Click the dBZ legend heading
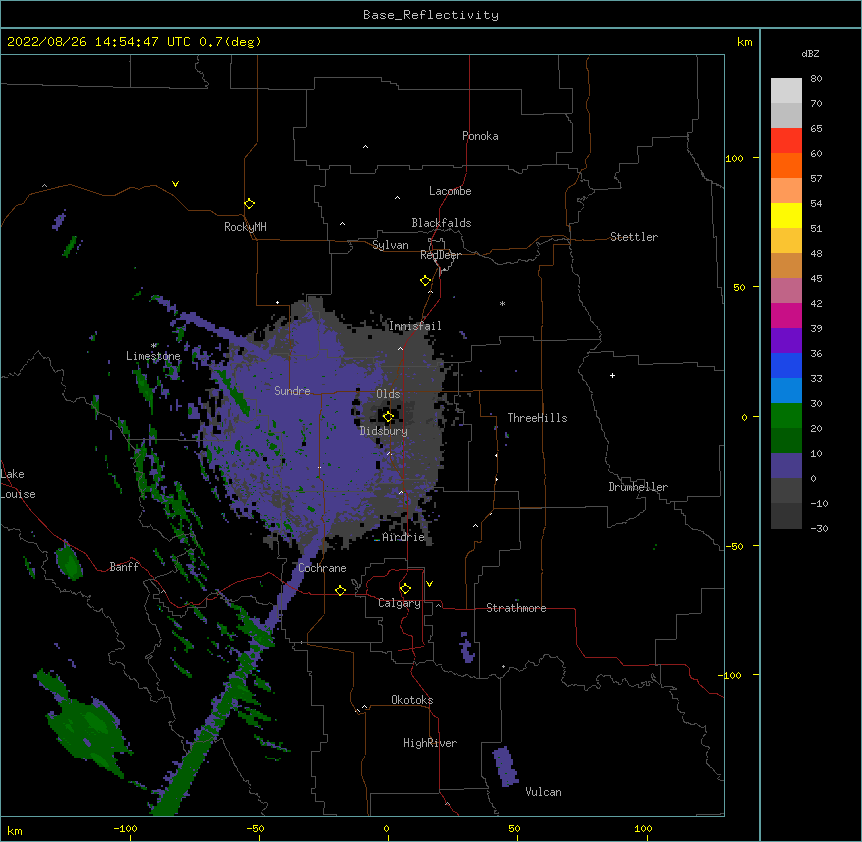Image resolution: width=862 pixels, height=842 pixels. [x=810, y=53]
